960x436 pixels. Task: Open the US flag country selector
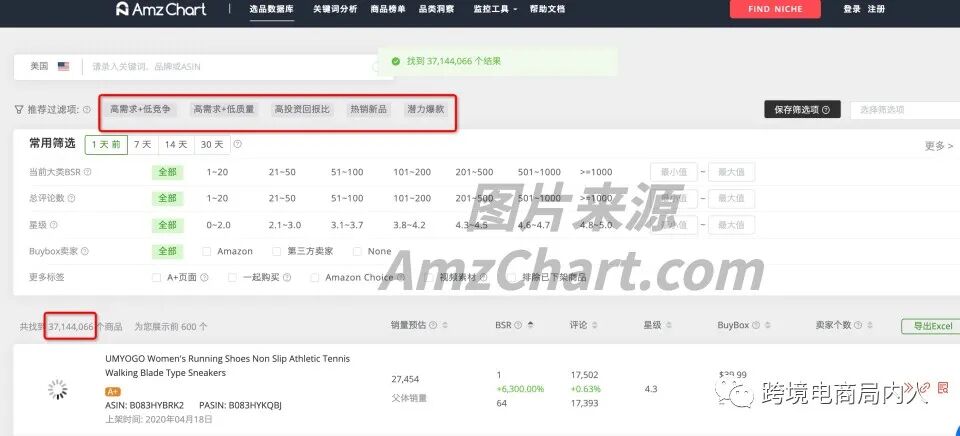(64, 67)
